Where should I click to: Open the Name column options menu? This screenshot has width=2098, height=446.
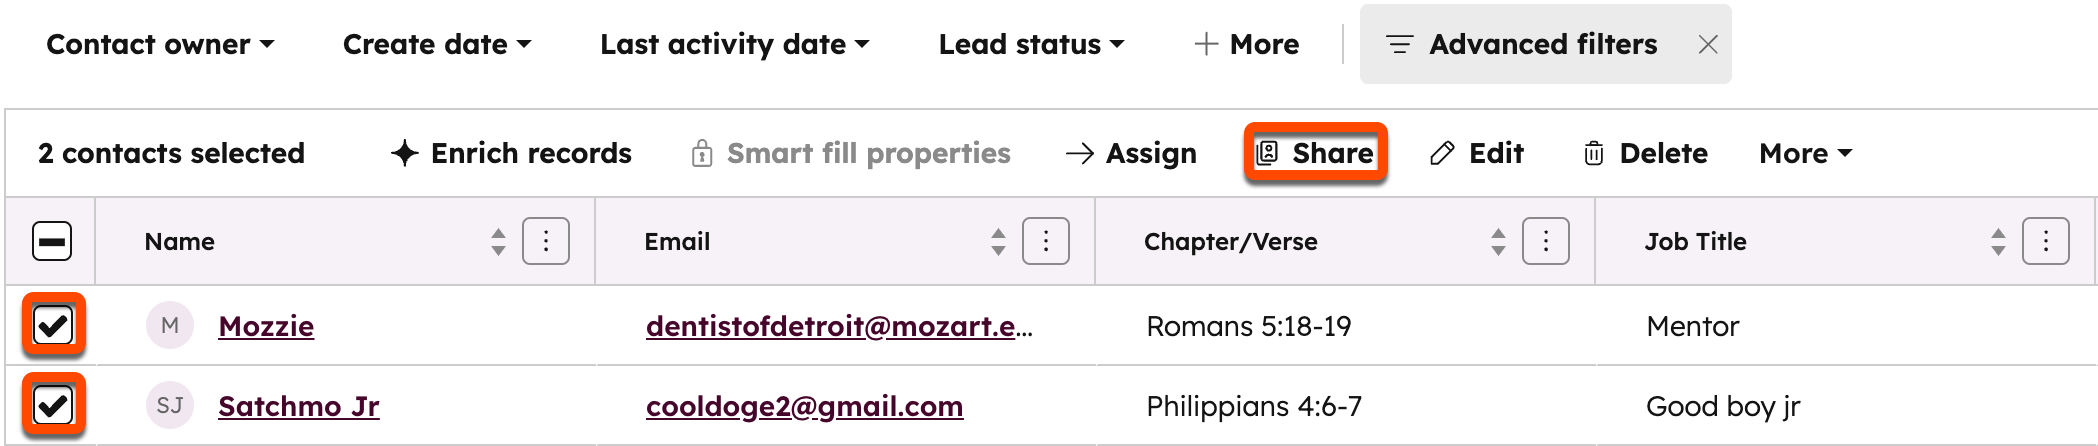tap(545, 241)
